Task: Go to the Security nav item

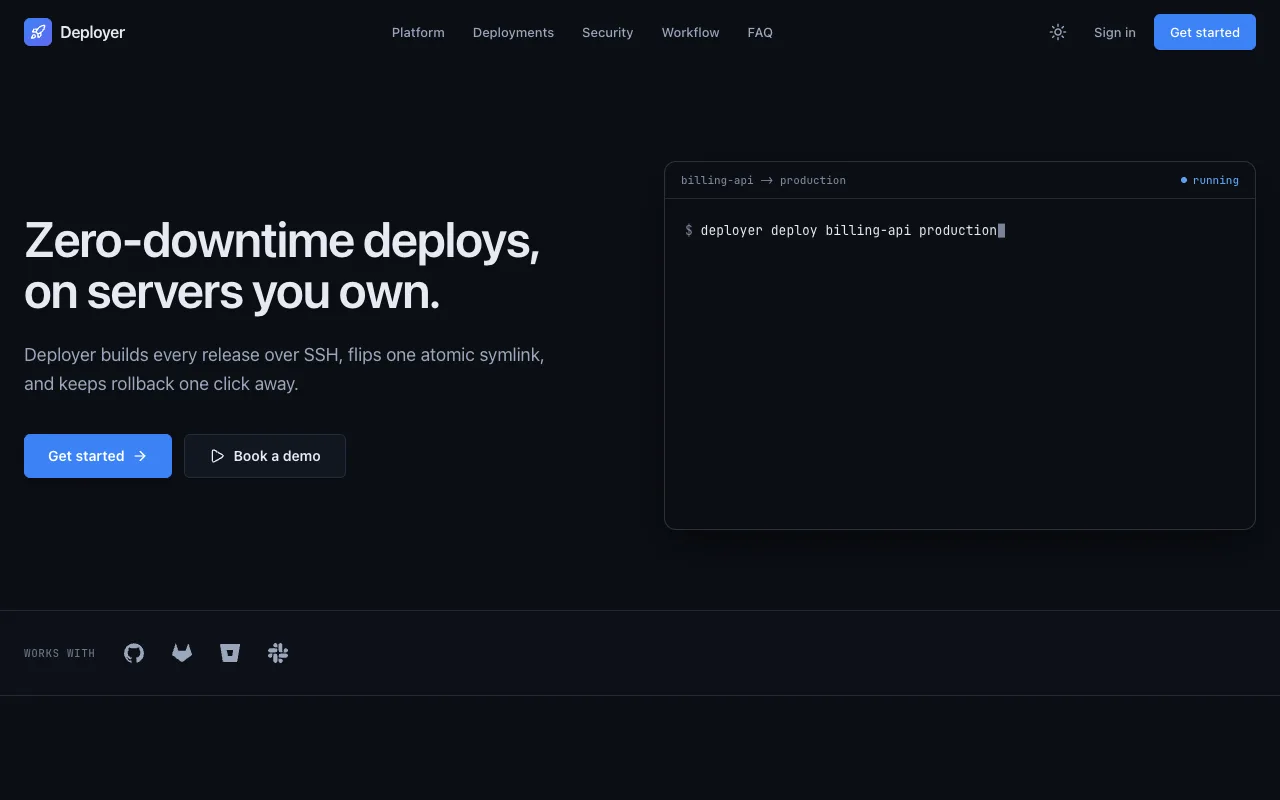Action: 608,32
